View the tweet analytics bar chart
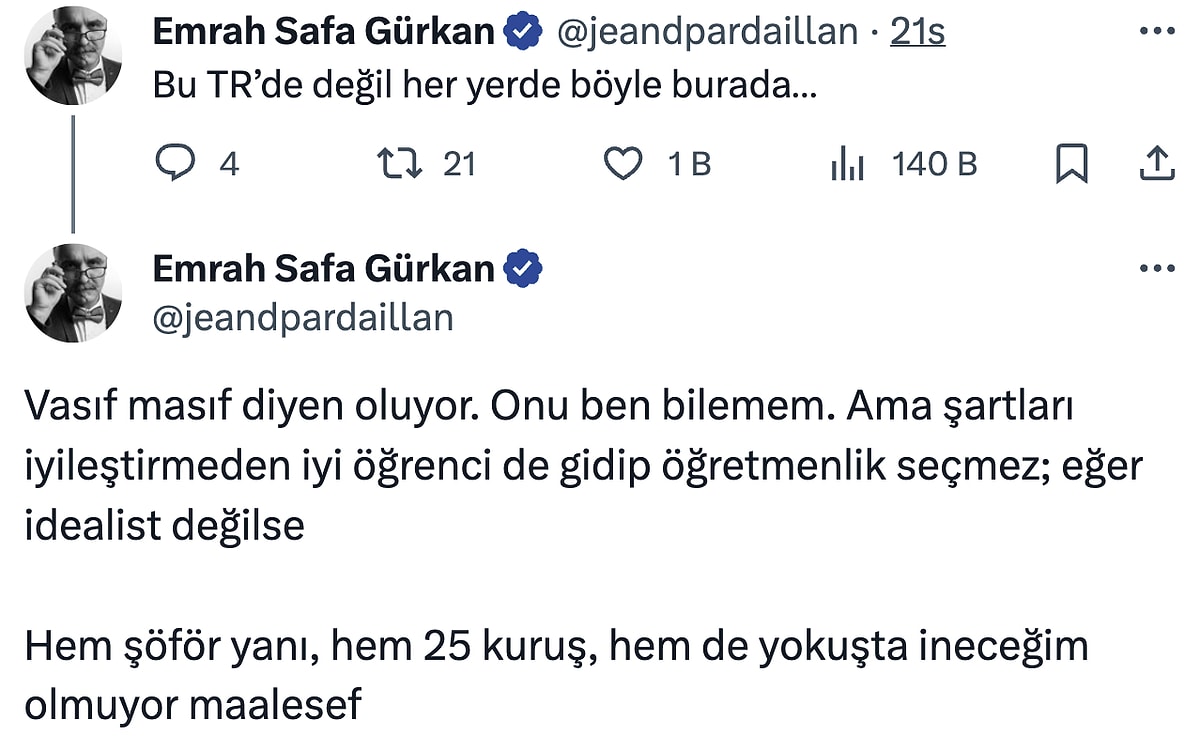The width and height of the screenshot is (1200, 747). (847, 163)
